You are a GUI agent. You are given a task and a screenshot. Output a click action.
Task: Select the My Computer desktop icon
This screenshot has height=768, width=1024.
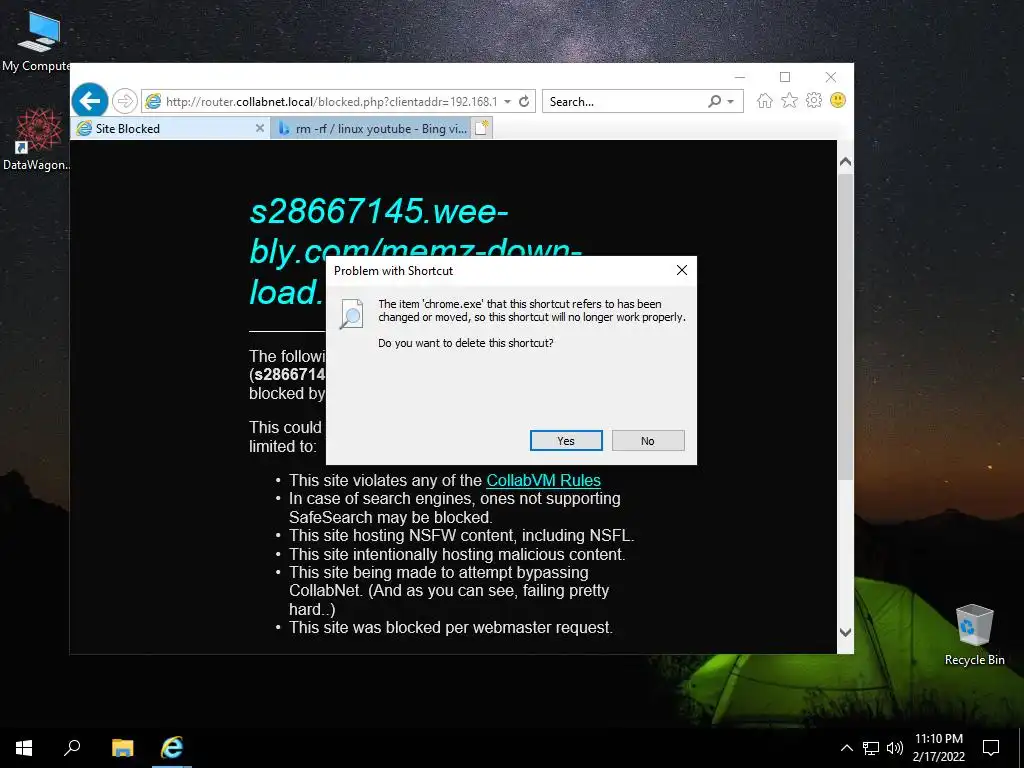(x=36, y=42)
